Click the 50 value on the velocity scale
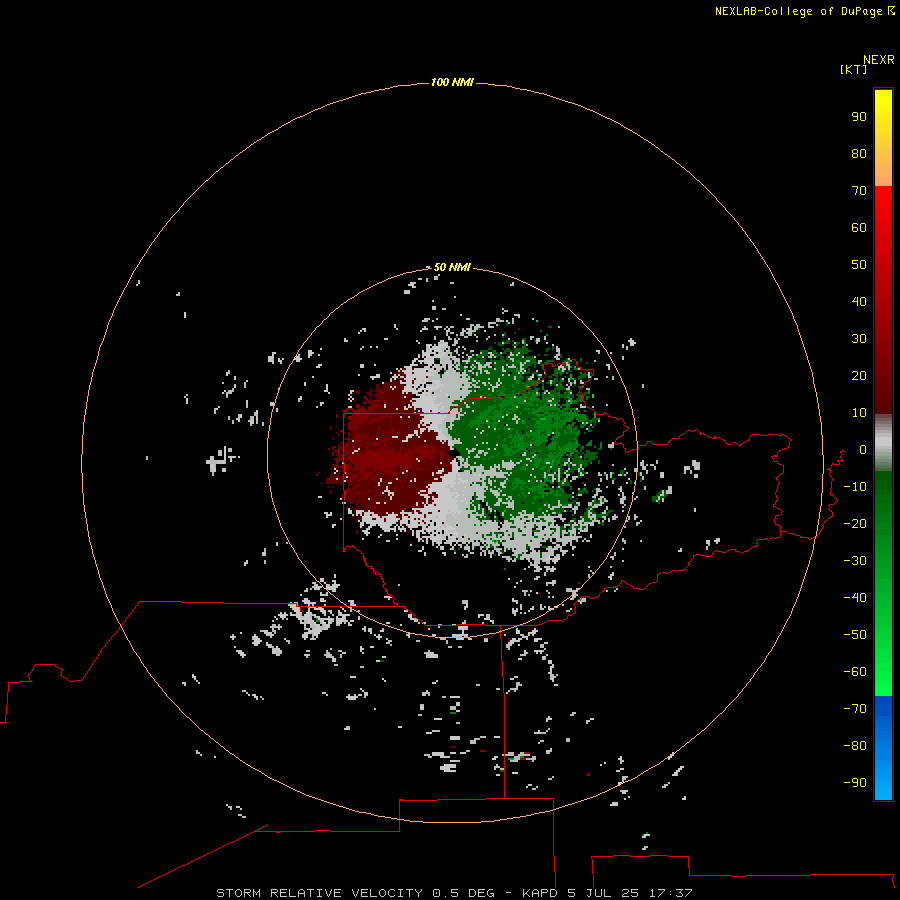Viewport: 900px width, 900px height. coord(859,265)
